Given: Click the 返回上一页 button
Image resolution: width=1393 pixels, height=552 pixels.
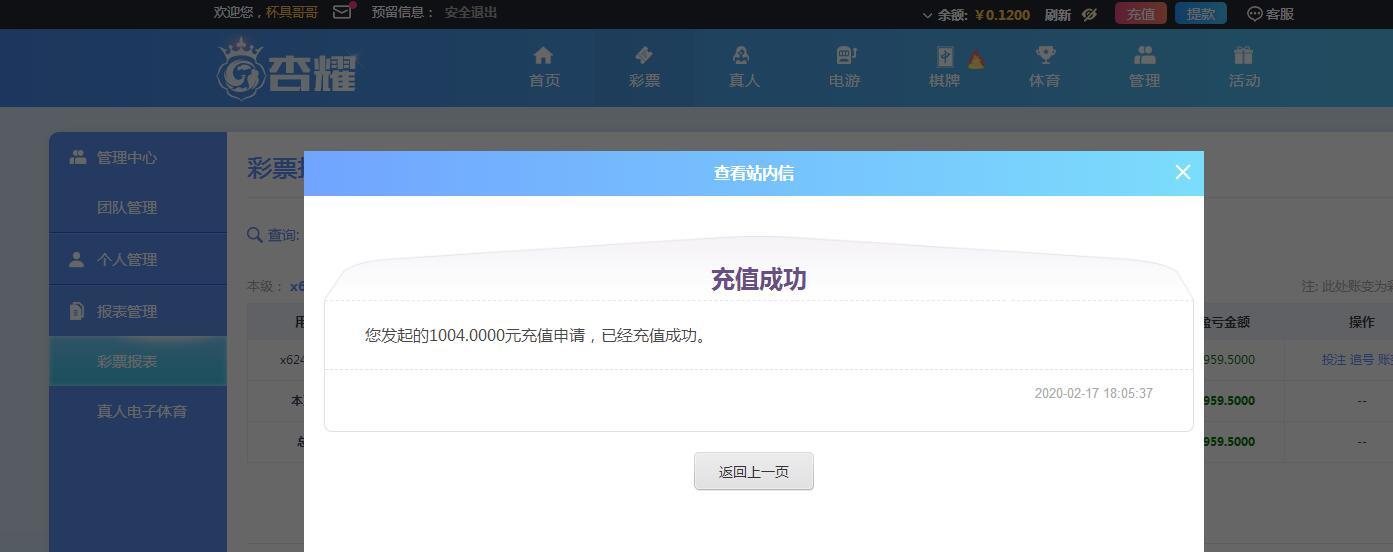Looking at the screenshot, I should coord(754,471).
